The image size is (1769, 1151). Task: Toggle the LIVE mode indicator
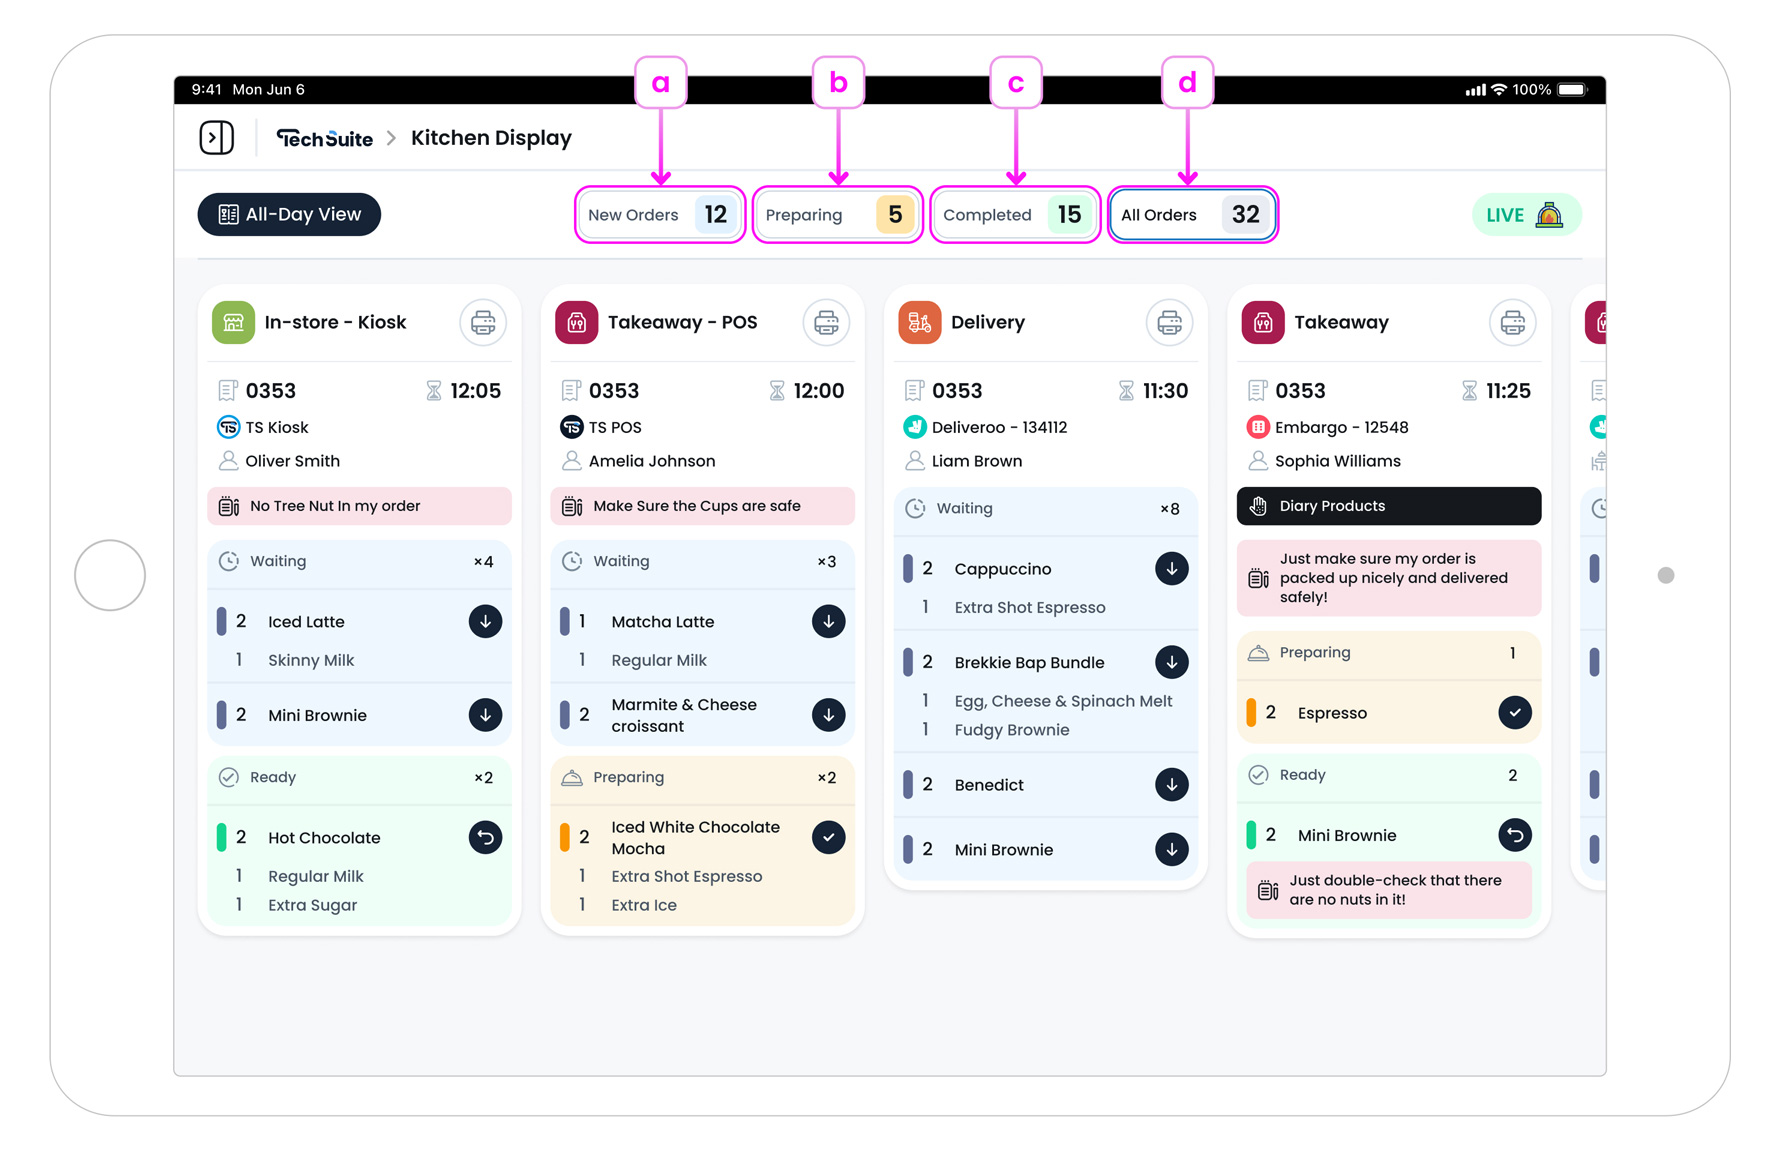point(1525,215)
